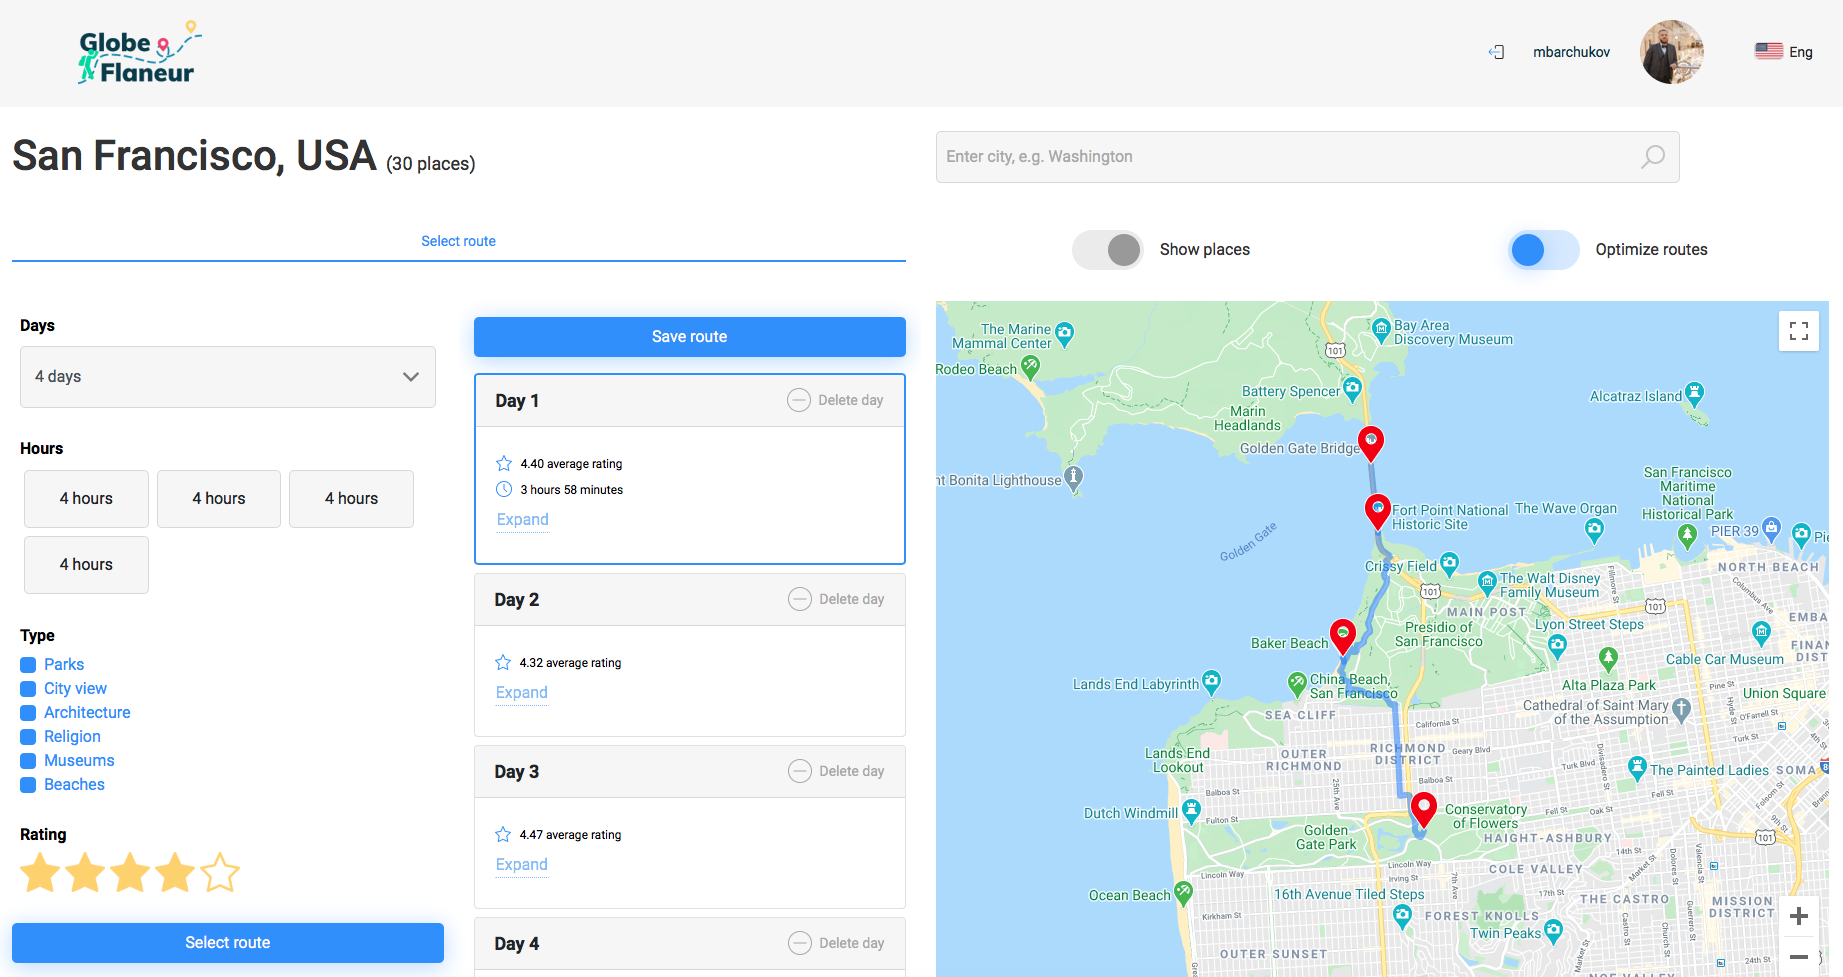Switch to the Select route tab

(x=458, y=241)
